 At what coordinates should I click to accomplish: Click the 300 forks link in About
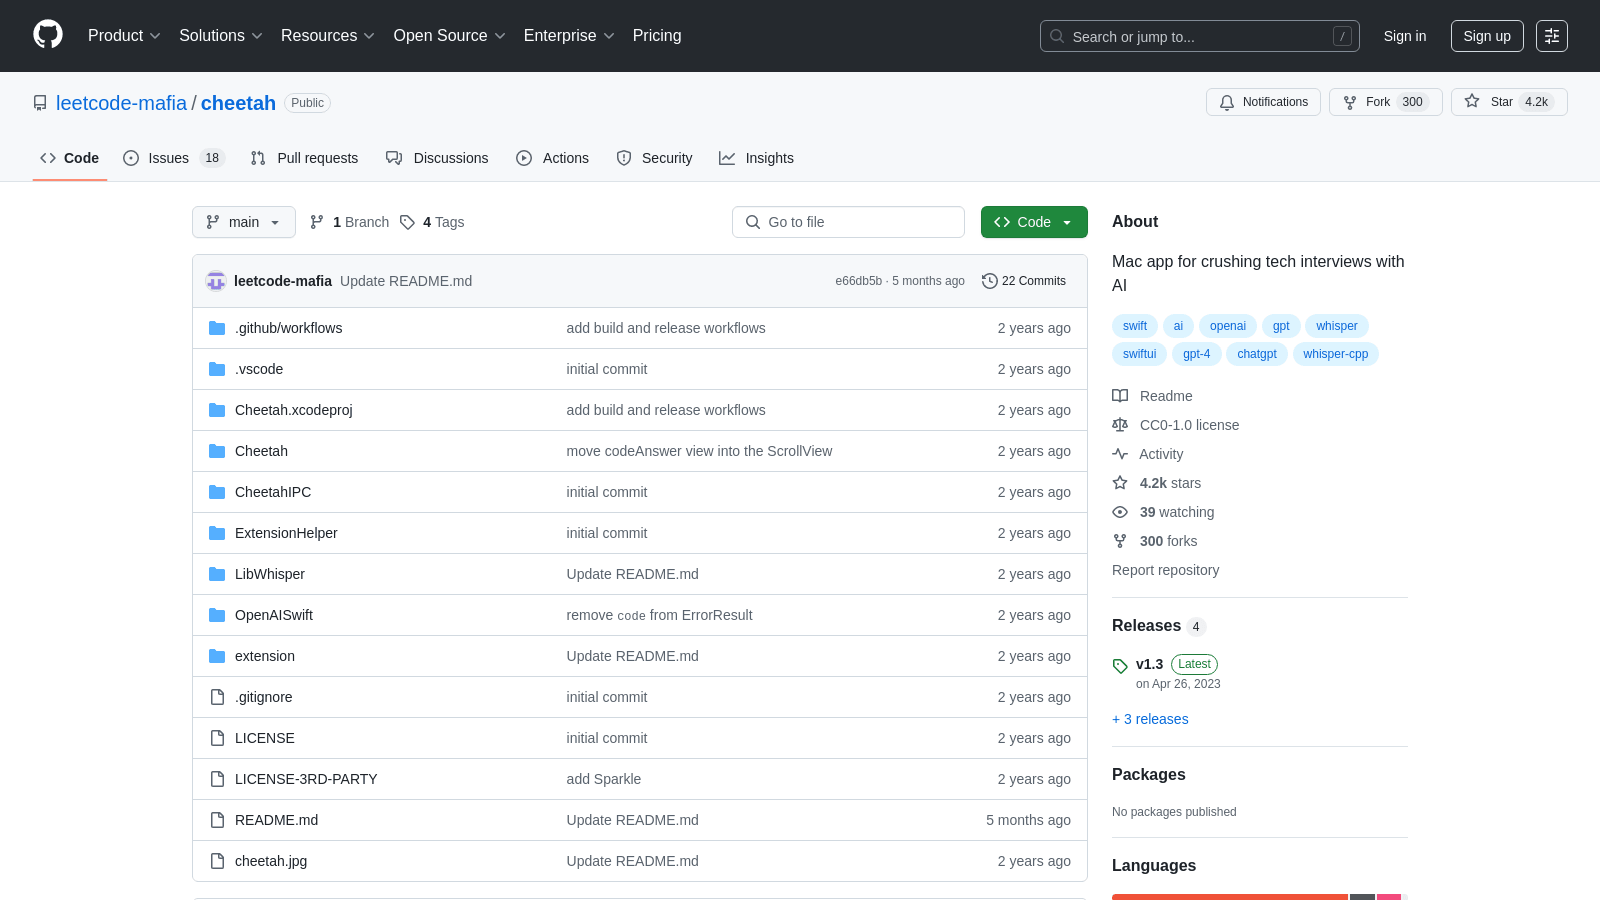click(x=1155, y=541)
